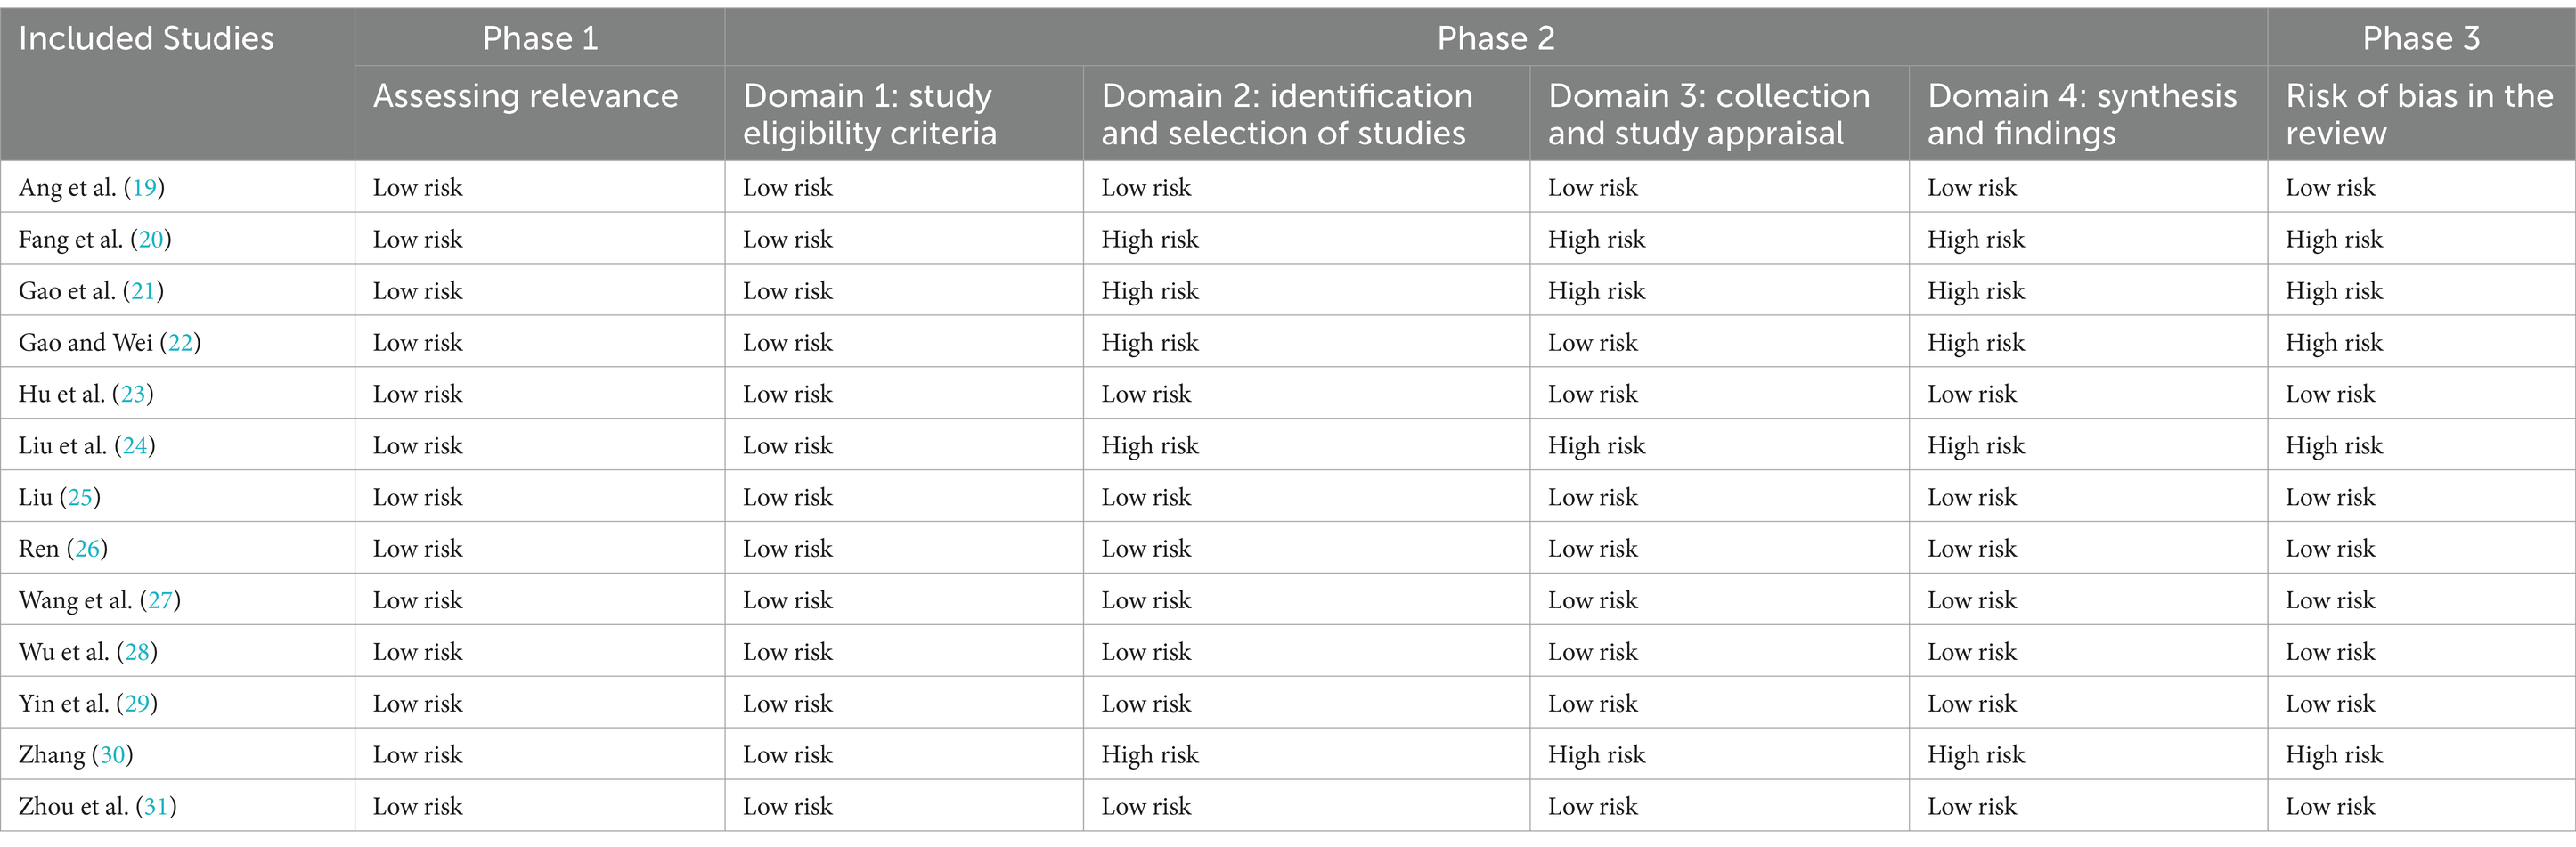The image size is (2576, 847).
Task: Follow citation 30 beside Zhang
Action: (x=113, y=755)
